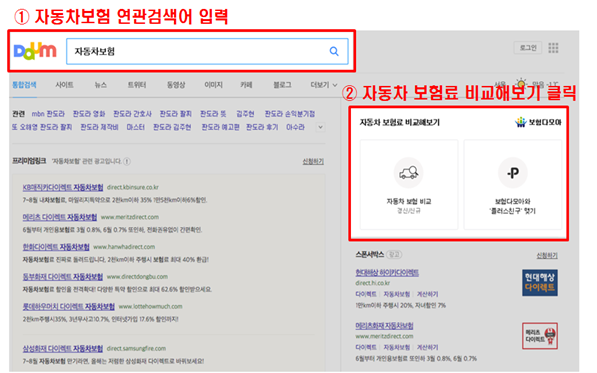Click related search 판도라 손익분기점
The width and height of the screenshot is (597, 373).
click(290, 114)
